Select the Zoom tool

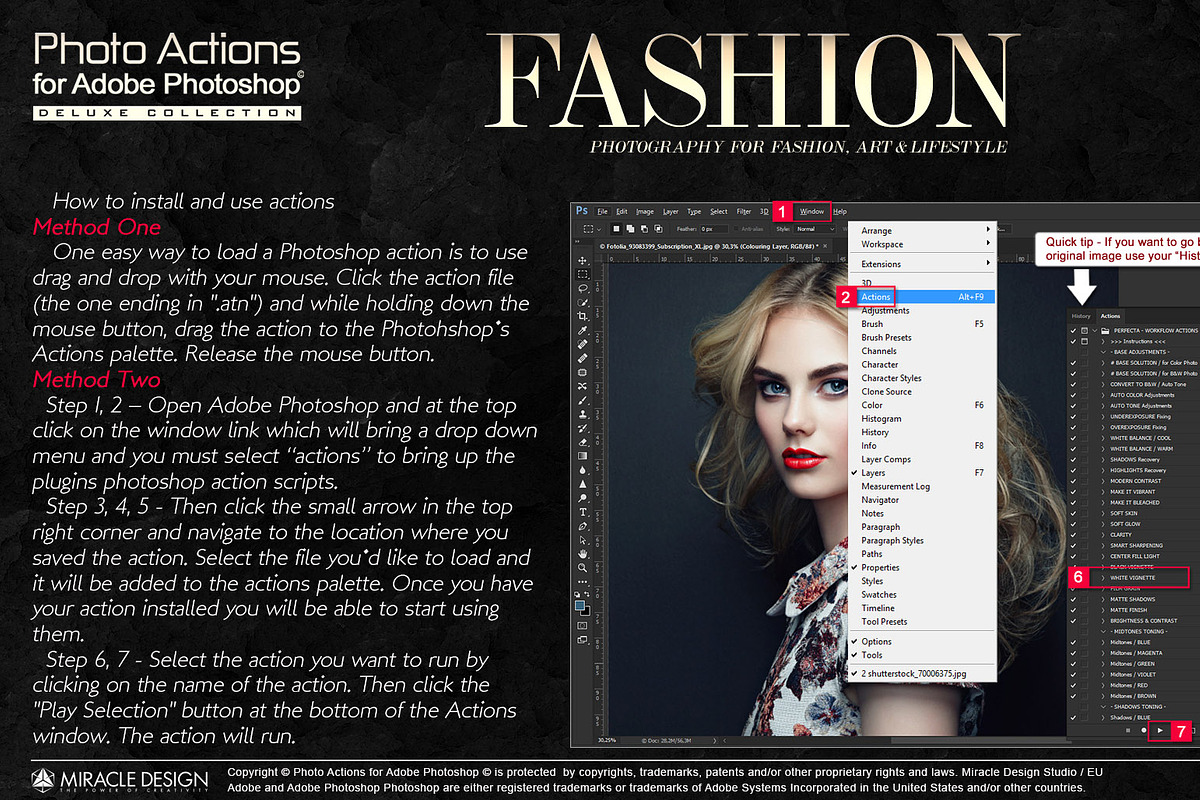582,567
